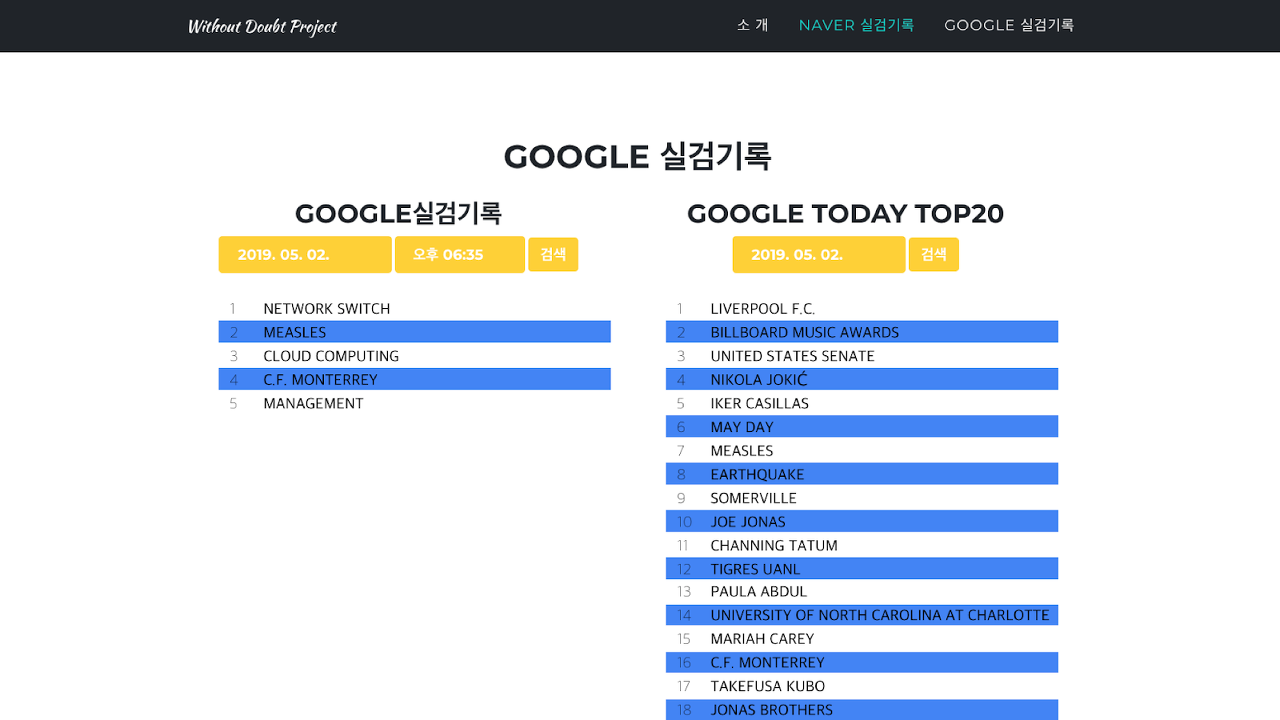Click 검색 button under GOOGLE TODAY TOP20

(934, 255)
